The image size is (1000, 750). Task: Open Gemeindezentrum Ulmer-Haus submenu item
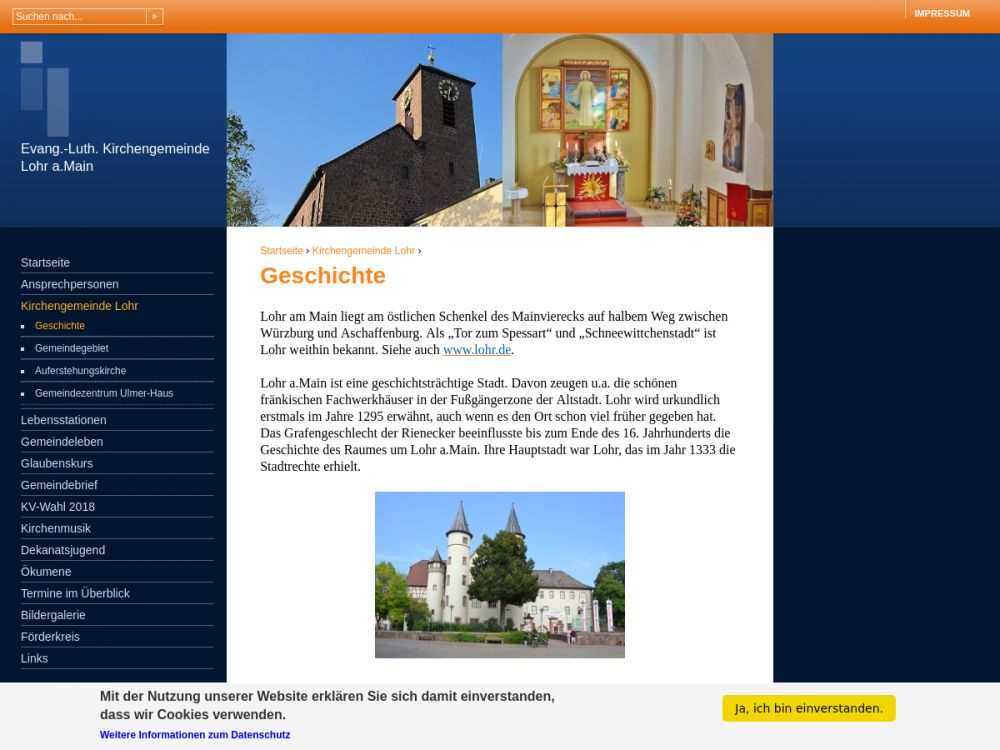click(x=103, y=393)
